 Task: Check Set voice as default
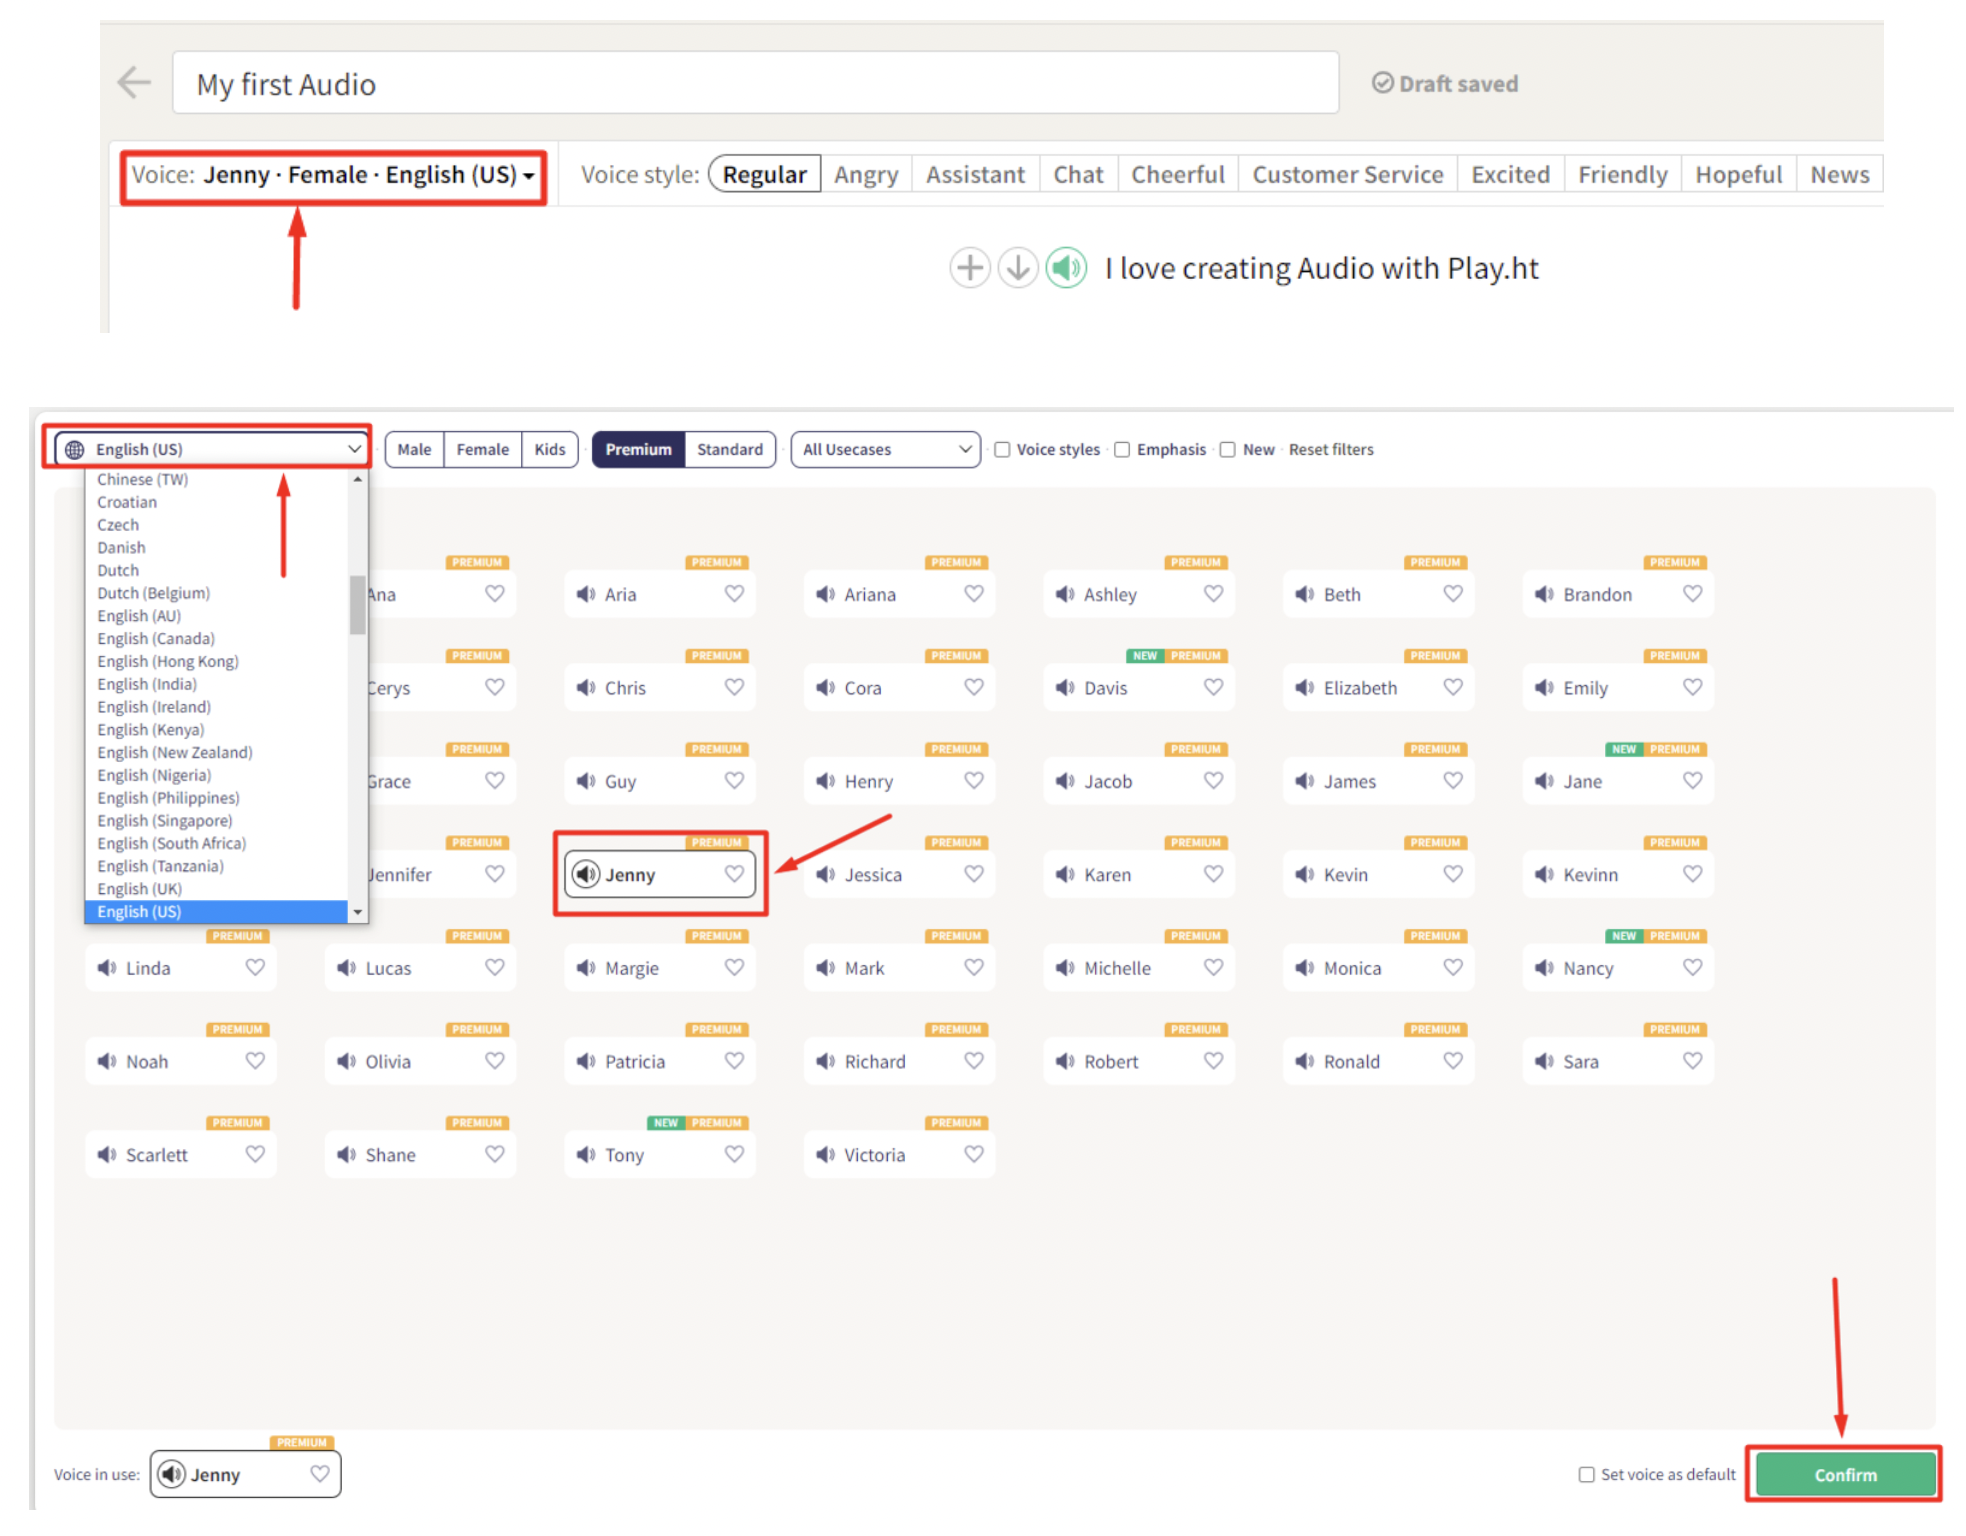pos(1586,1474)
